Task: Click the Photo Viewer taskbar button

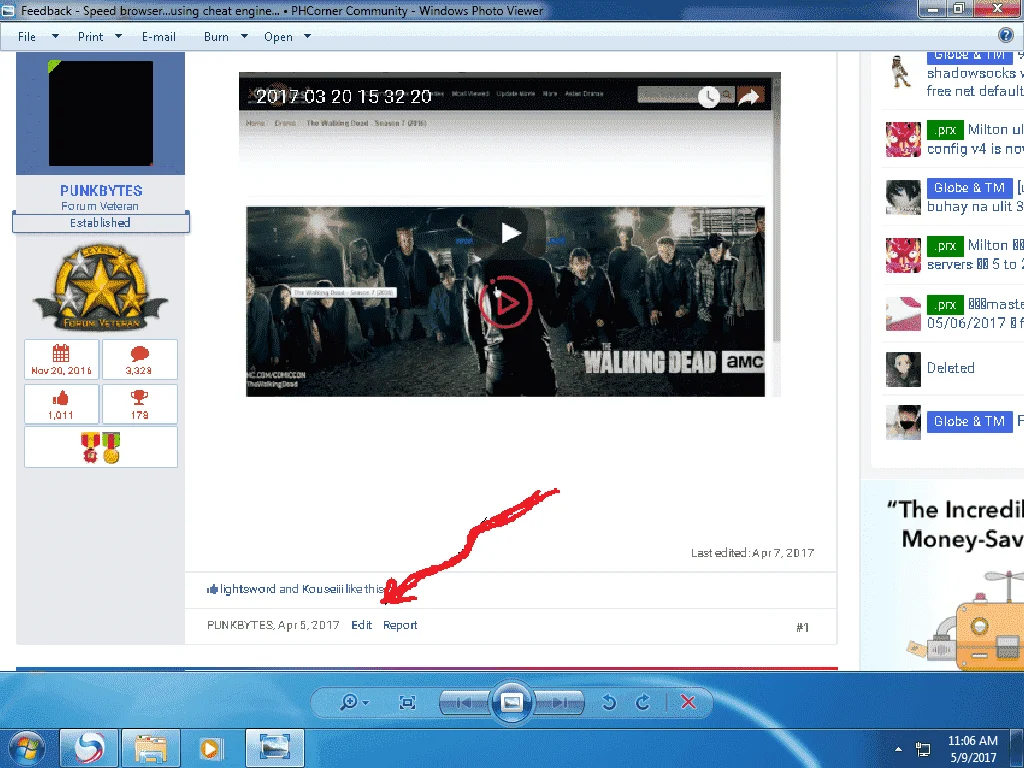Action: tap(274, 748)
